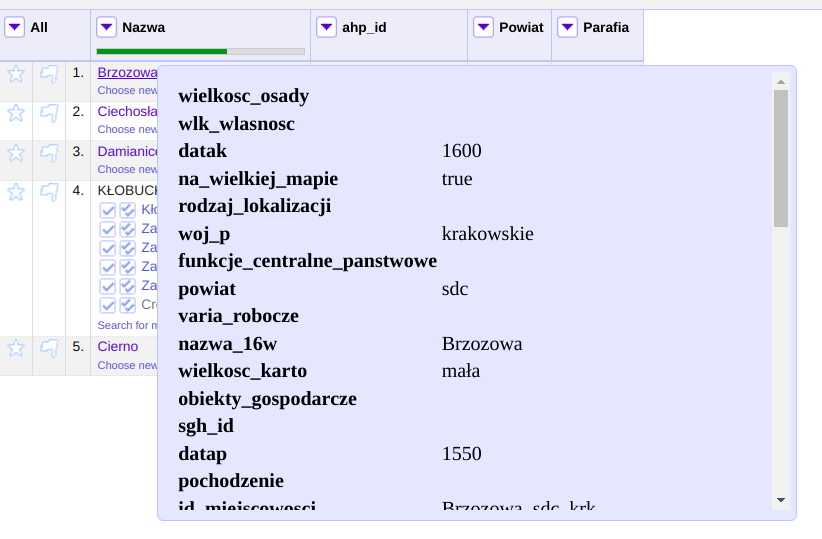Open the Damianice matched link

click(127, 152)
